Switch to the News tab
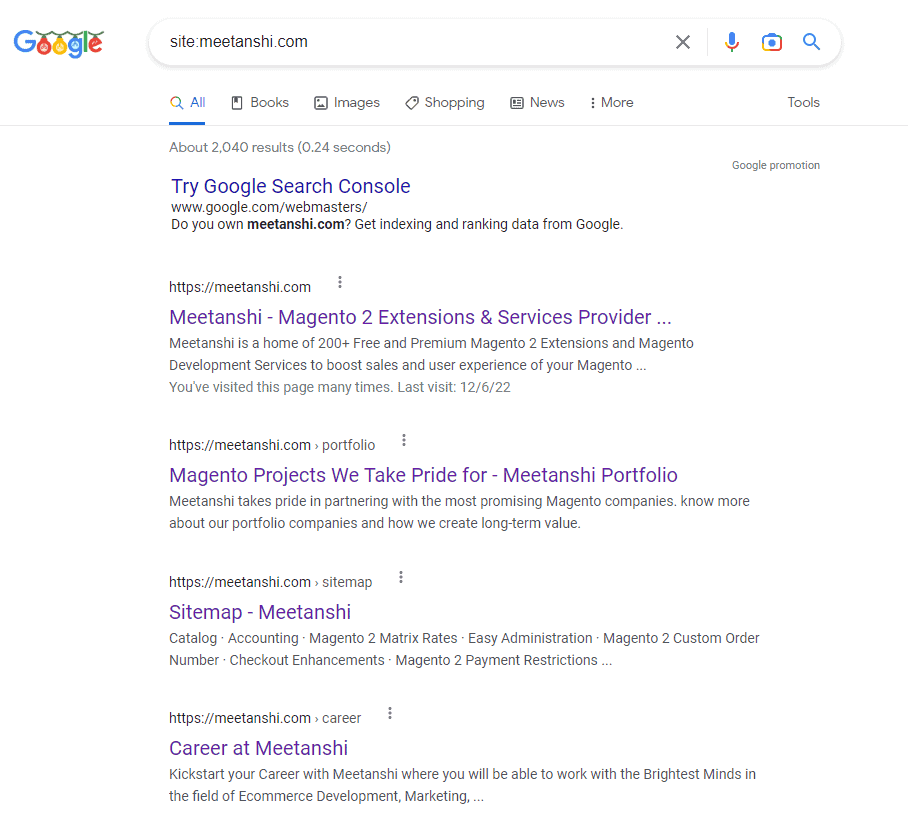The height and width of the screenshot is (821, 908). (537, 102)
